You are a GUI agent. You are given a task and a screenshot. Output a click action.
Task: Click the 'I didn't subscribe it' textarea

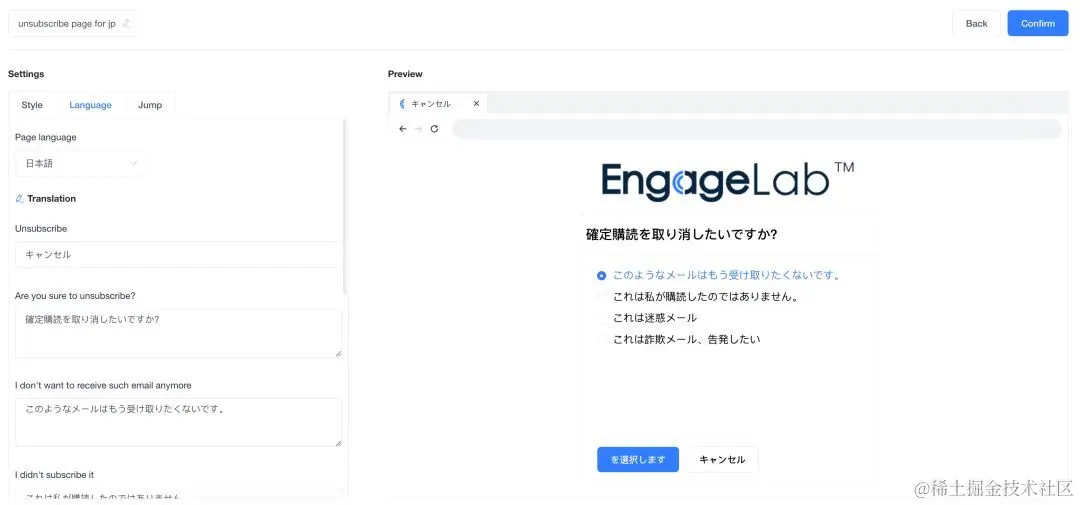tap(178, 493)
